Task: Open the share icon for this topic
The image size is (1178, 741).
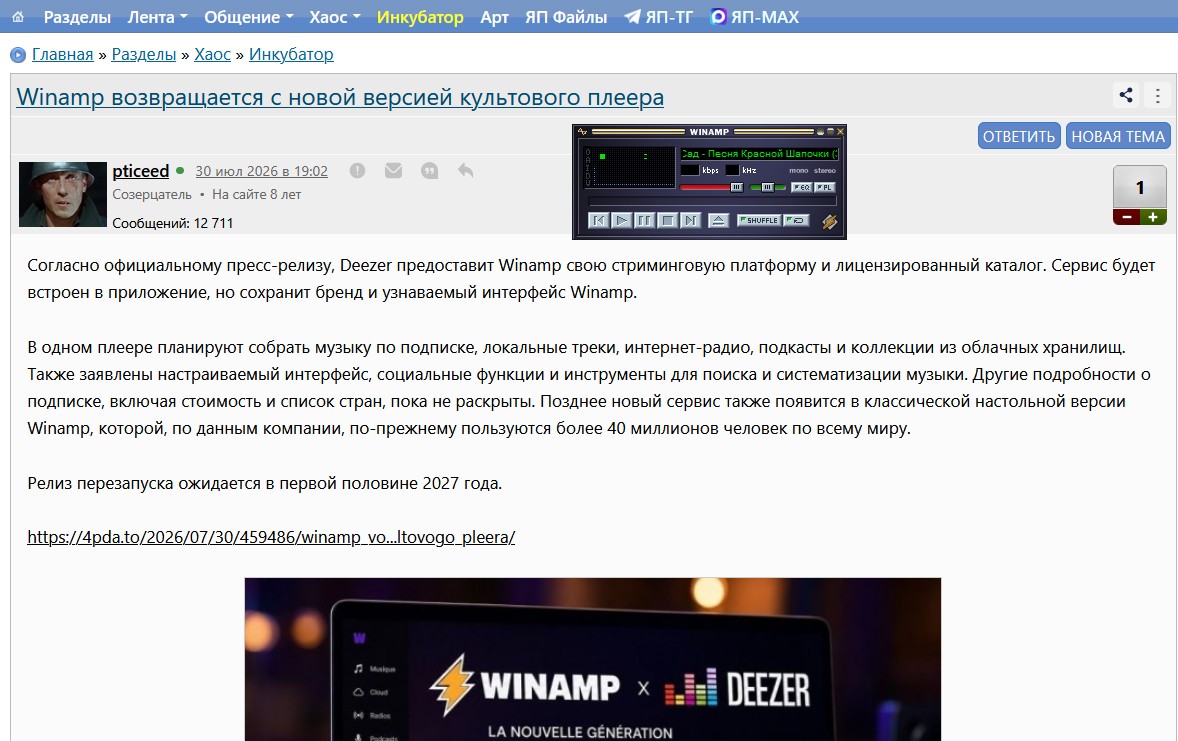Action: pyautogui.click(x=1125, y=95)
